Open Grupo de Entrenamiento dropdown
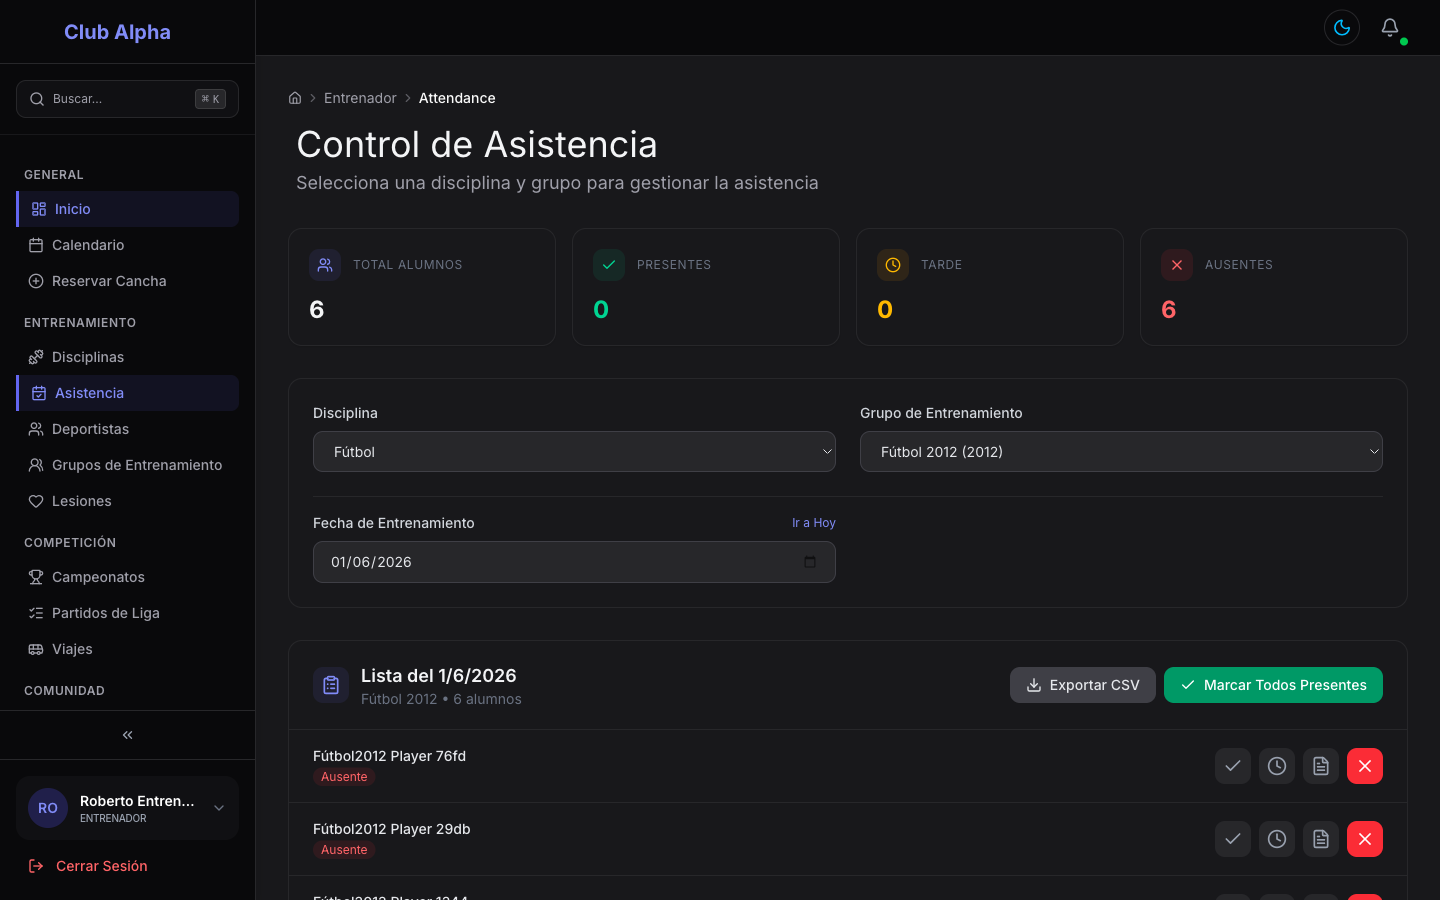The height and width of the screenshot is (900, 1440). coord(1121,452)
